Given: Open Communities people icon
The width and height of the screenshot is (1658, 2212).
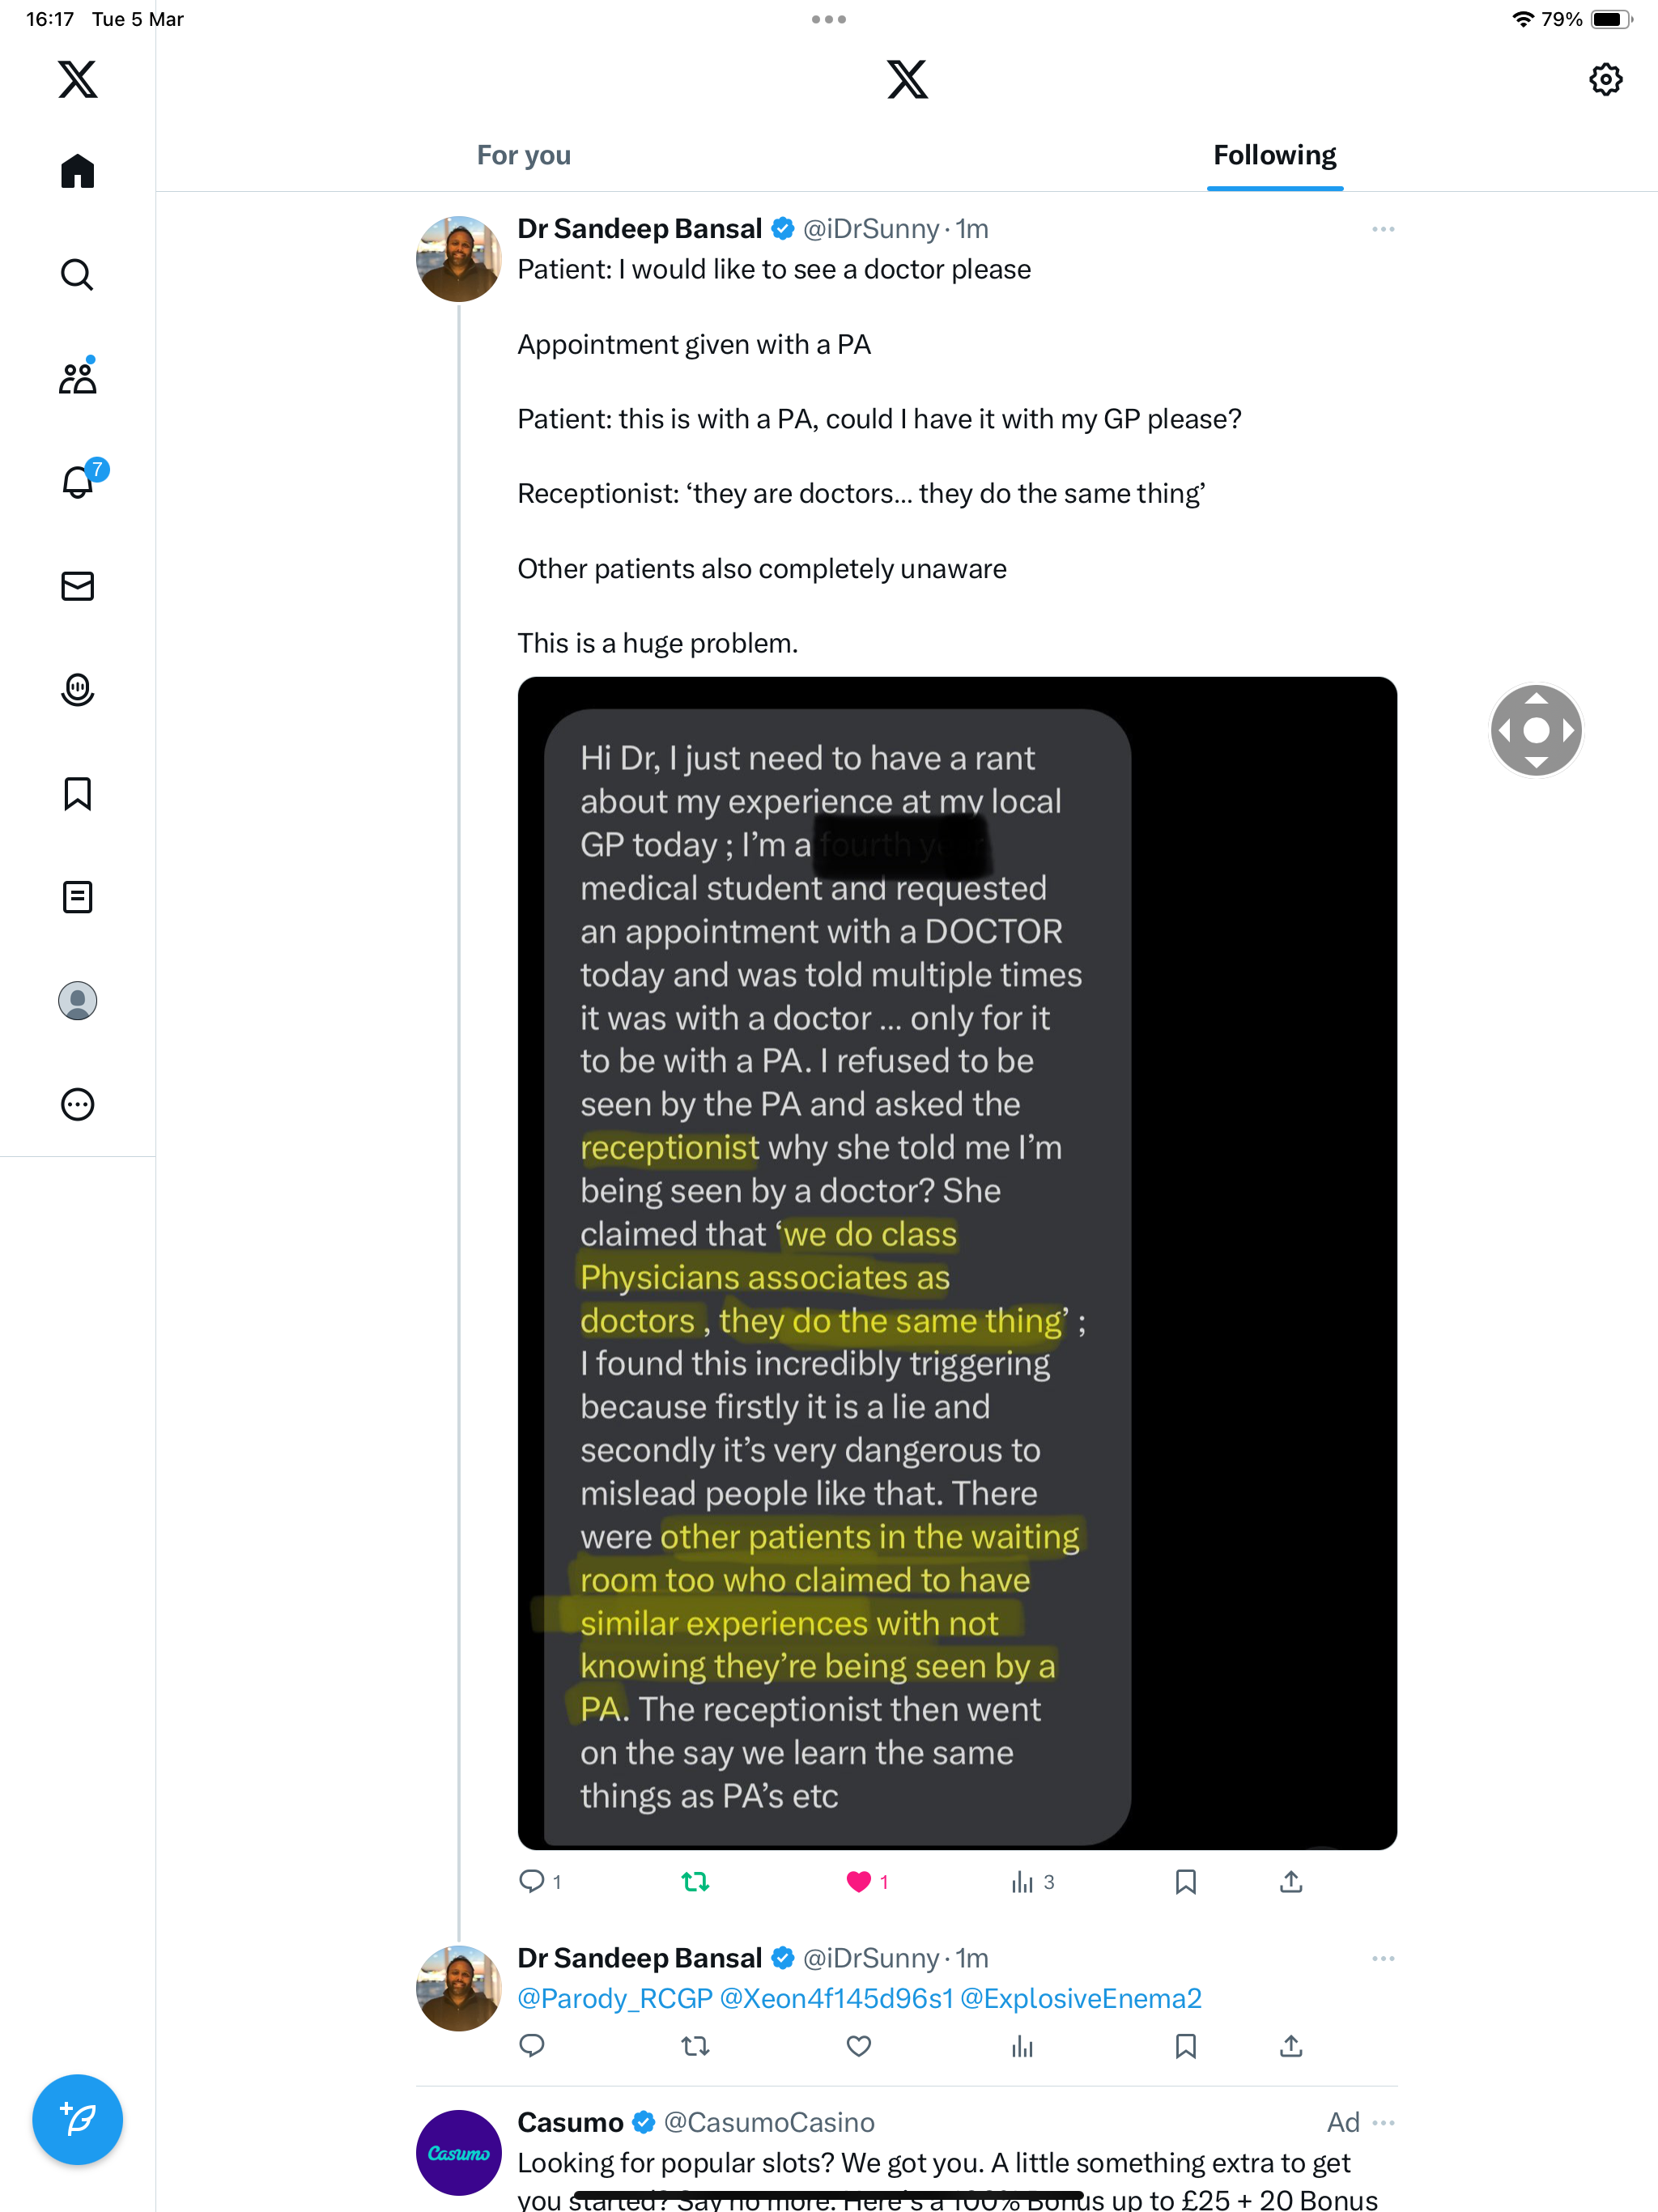Looking at the screenshot, I should coord(77,378).
